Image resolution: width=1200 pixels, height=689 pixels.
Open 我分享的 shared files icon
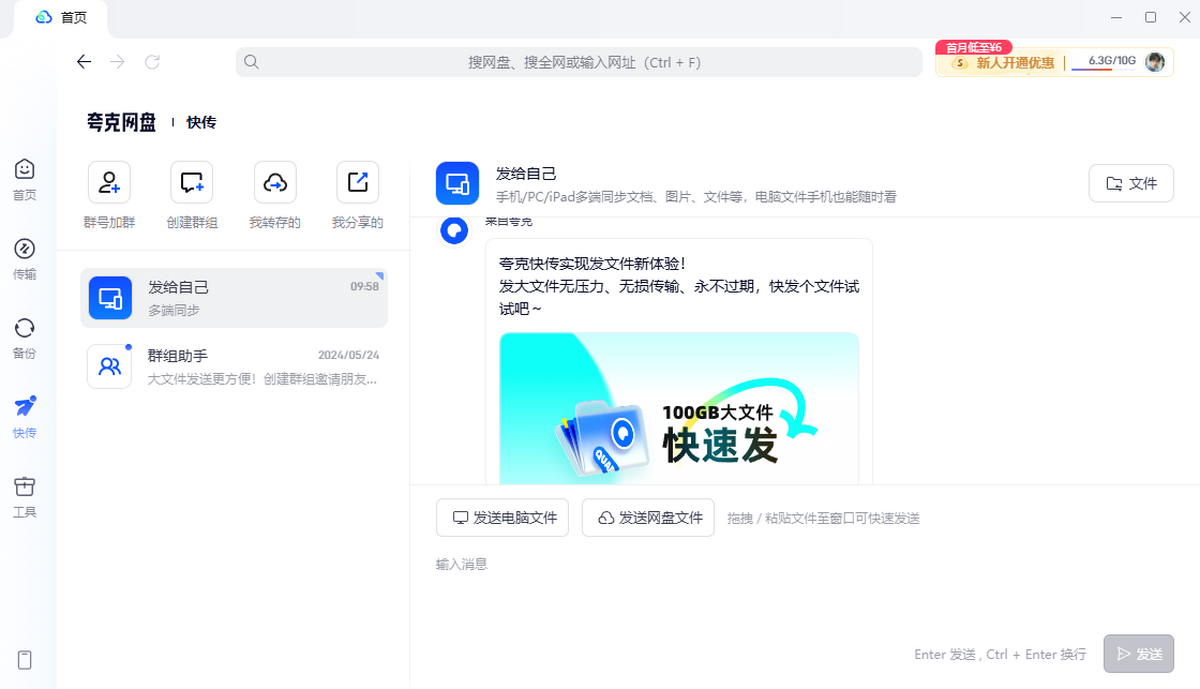[x=357, y=182]
